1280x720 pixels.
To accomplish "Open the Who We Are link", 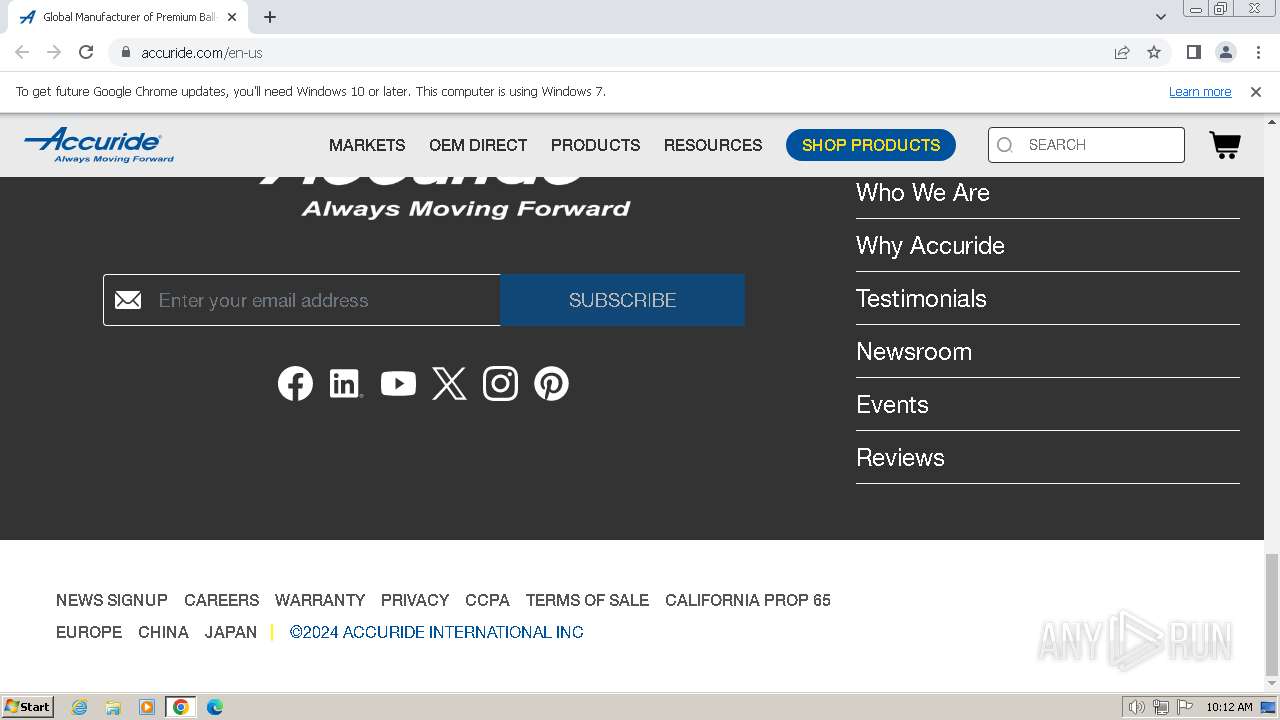I will coord(923,192).
